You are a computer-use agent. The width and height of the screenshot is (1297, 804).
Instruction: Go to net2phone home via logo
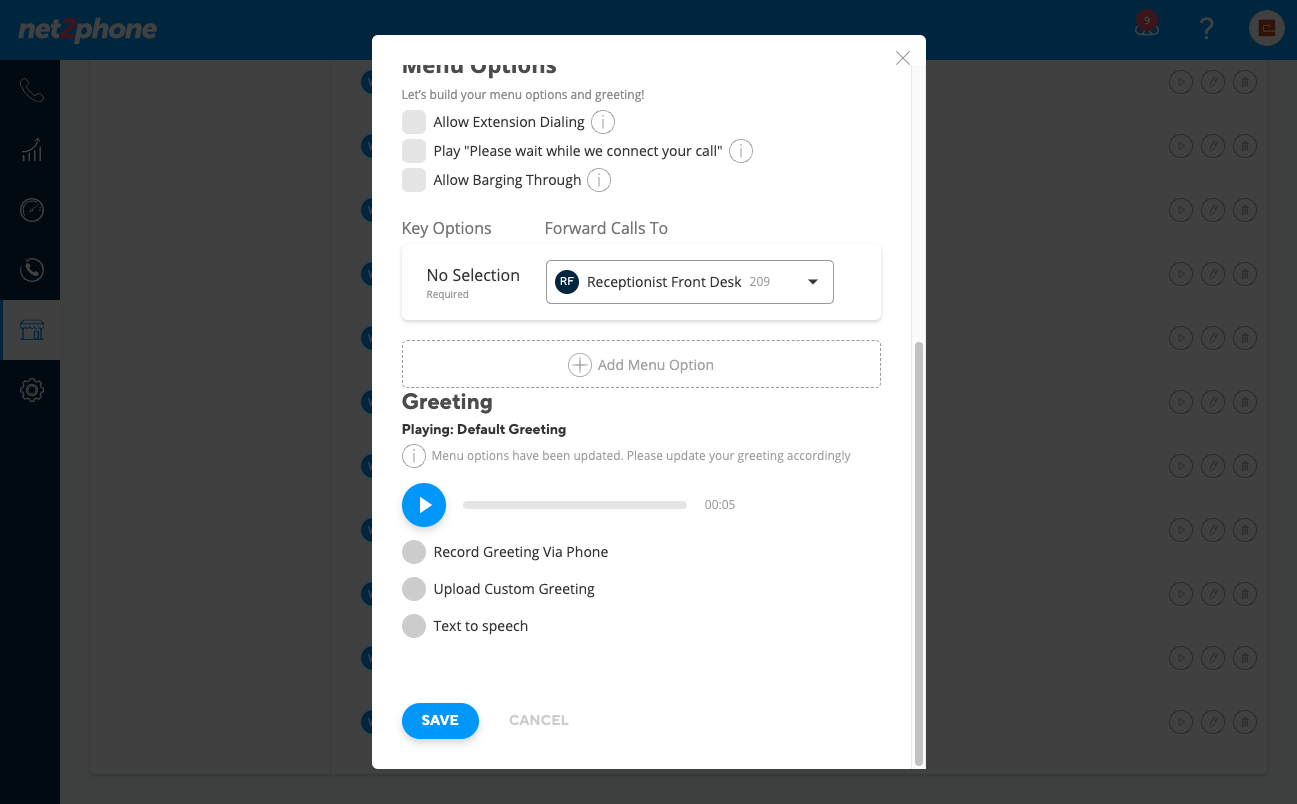[x=88, y=30]
